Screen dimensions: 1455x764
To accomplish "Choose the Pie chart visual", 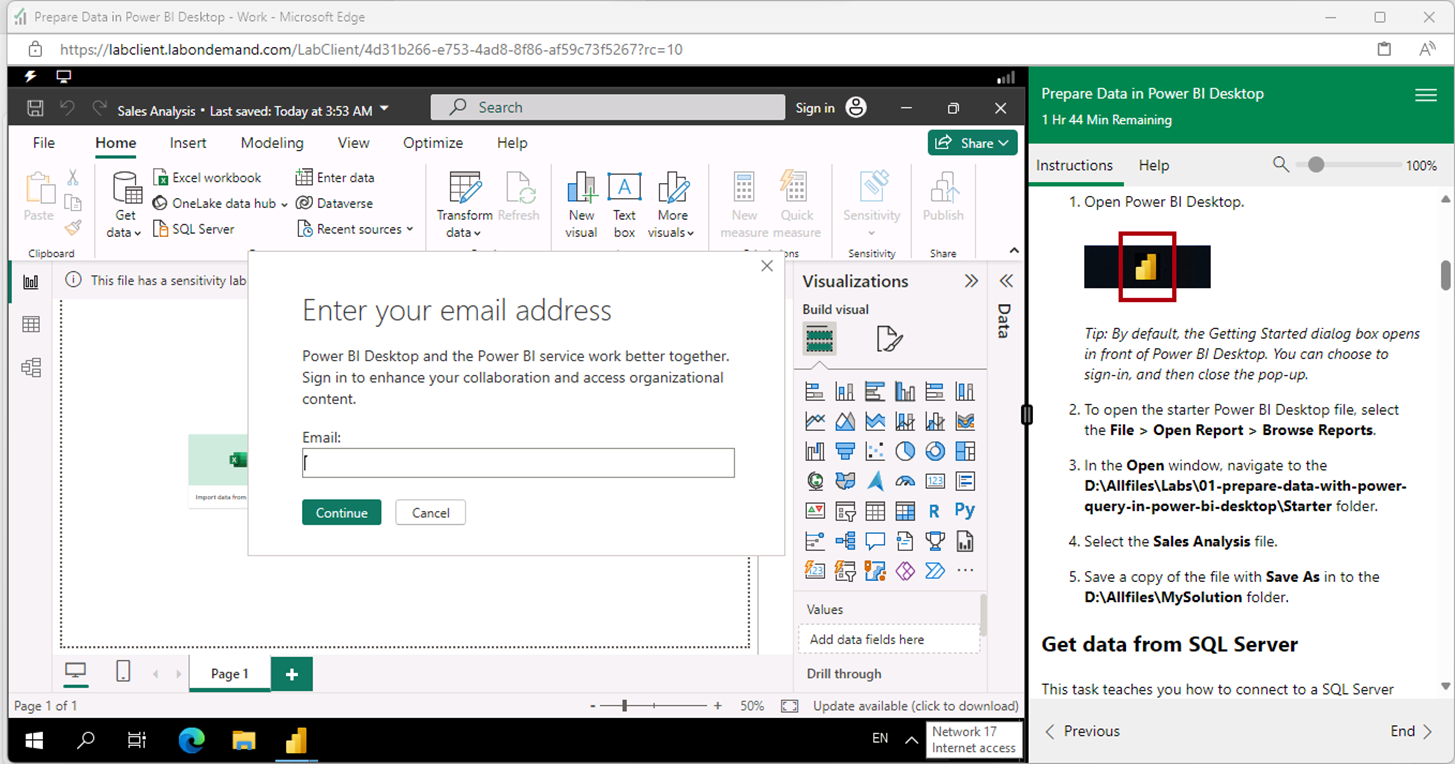I will [x=905, y=452].
